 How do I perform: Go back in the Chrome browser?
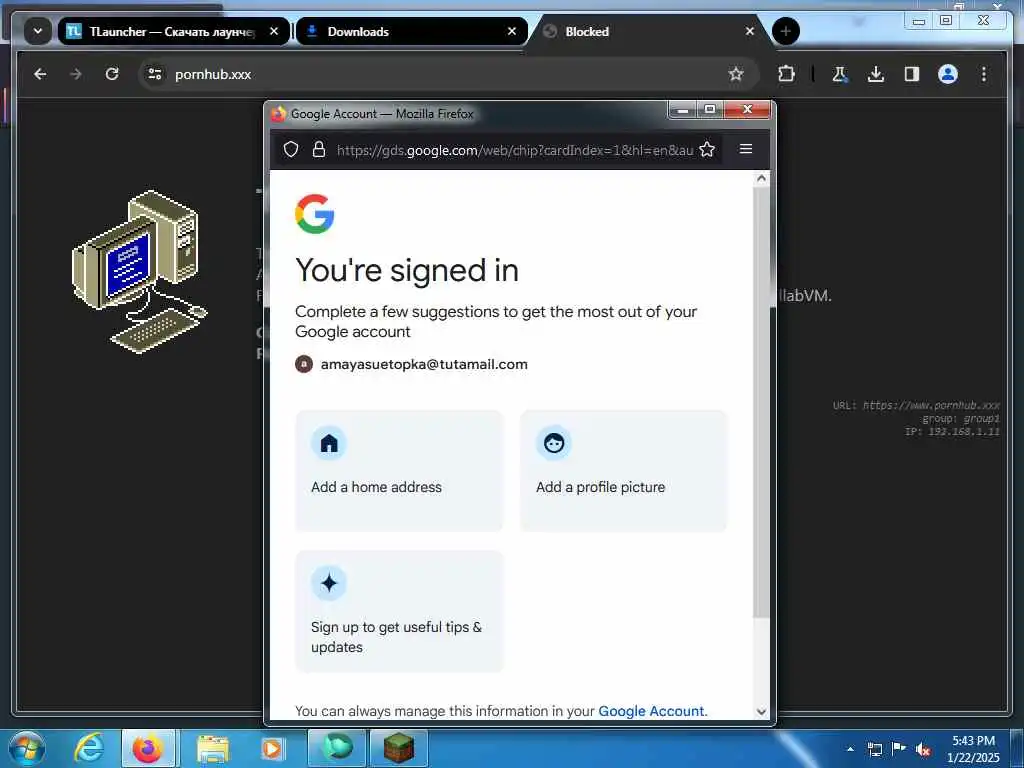click(40, 74)
